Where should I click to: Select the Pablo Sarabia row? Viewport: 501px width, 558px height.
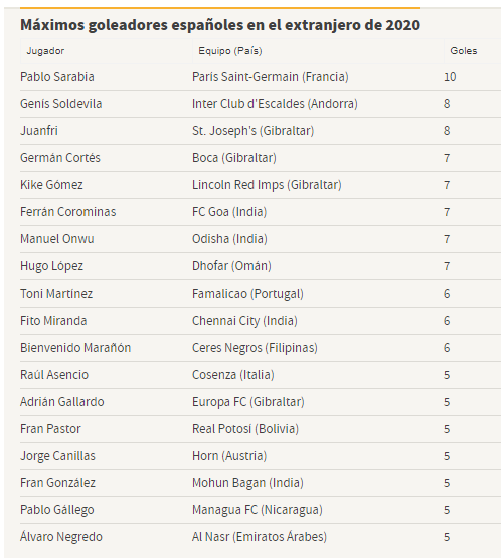click(260, 77)
